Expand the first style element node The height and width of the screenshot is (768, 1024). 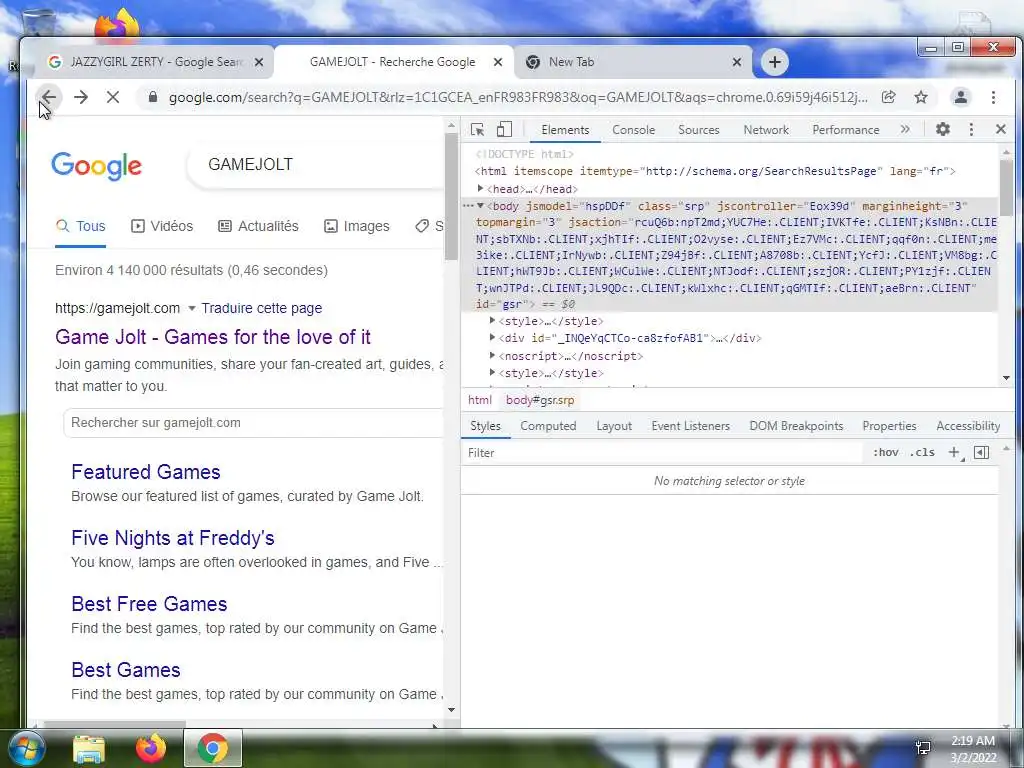click(x=492, y=321)
